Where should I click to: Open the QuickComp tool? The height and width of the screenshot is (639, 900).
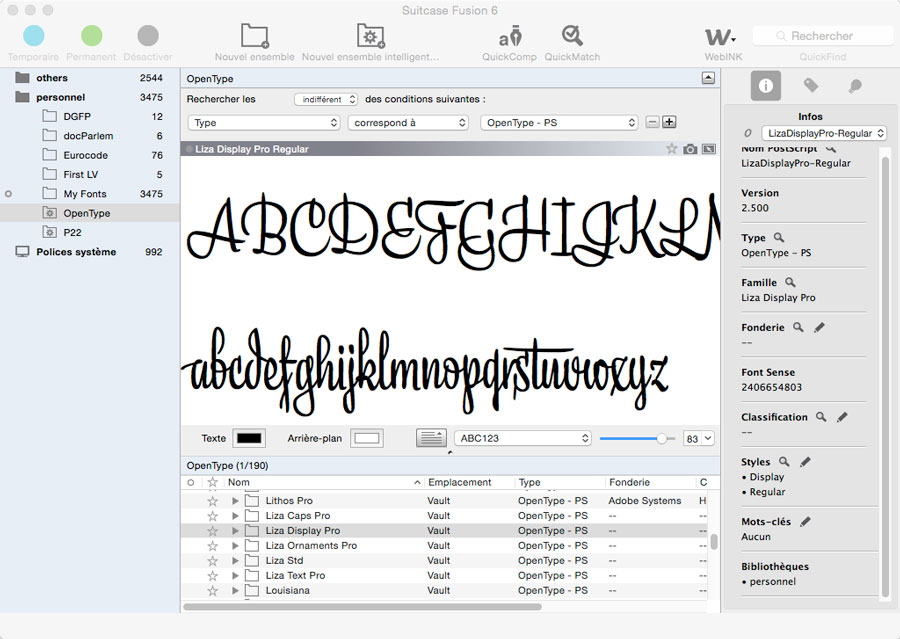tap(510, 36)
